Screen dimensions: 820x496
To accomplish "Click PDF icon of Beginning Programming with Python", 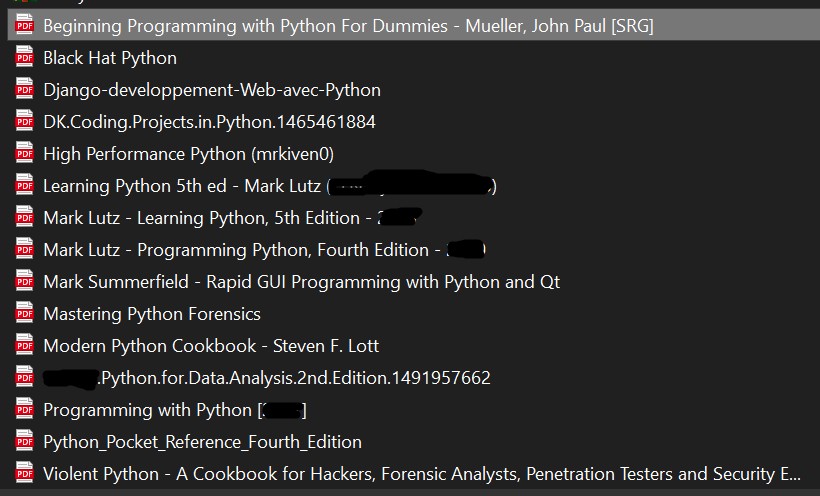I will click(25, 25).
